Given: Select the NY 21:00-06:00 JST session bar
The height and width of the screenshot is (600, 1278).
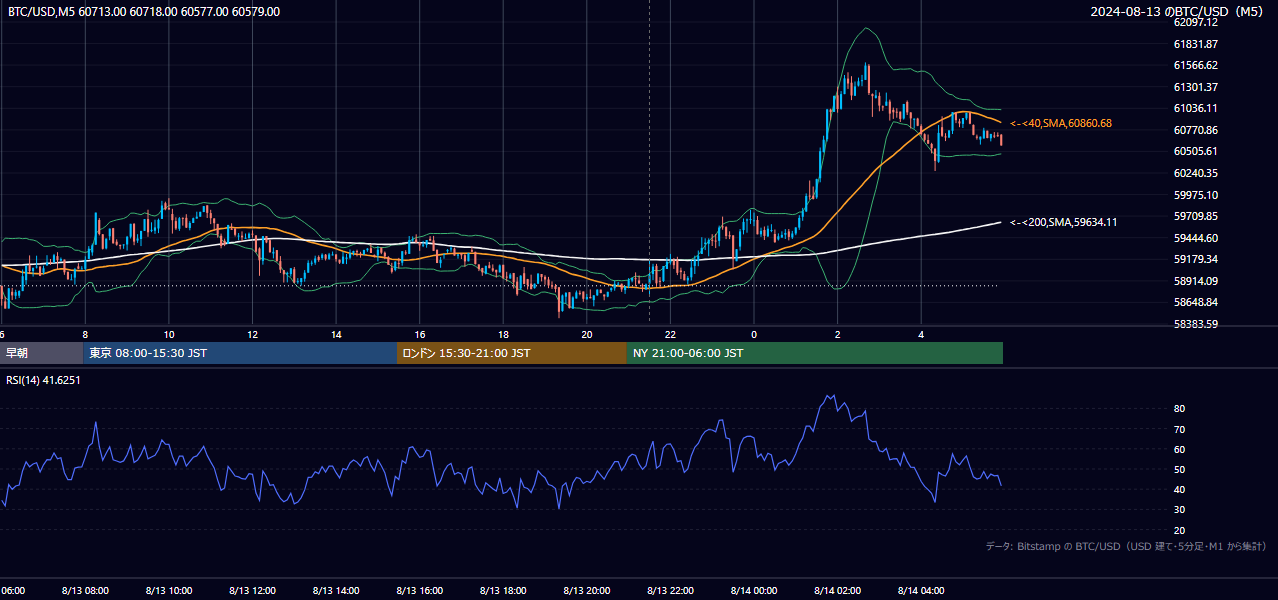Looking at the screenshot, I should click(x=815, y=353).
